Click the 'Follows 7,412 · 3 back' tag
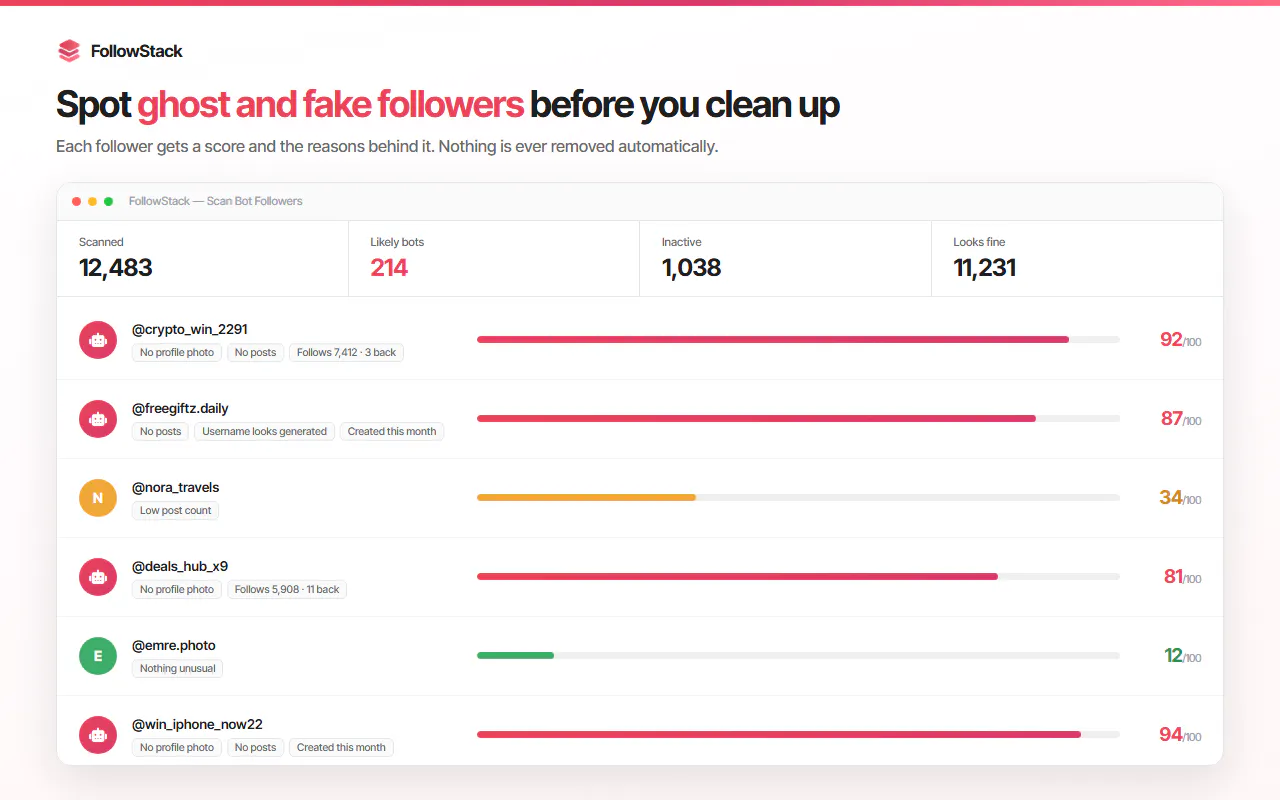 (346, 352)
